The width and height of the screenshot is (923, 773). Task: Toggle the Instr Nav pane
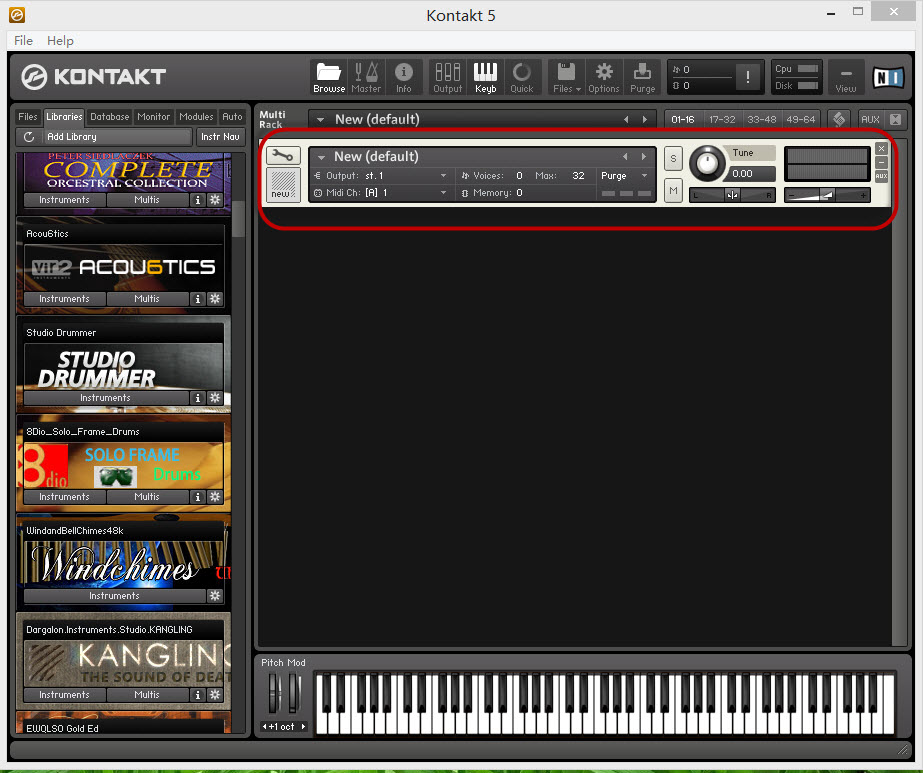pyautogui.click(x=220, y=137)
